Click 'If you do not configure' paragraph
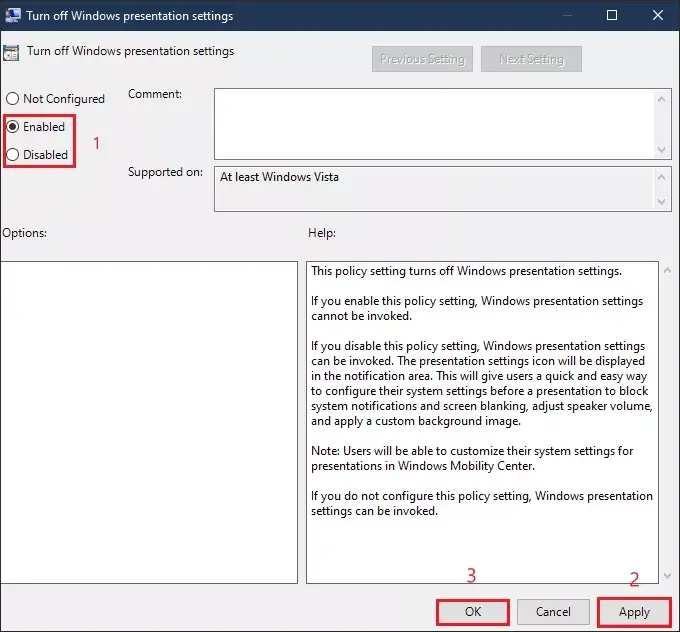This screenshot has height=632, width=680. (482, 504)
